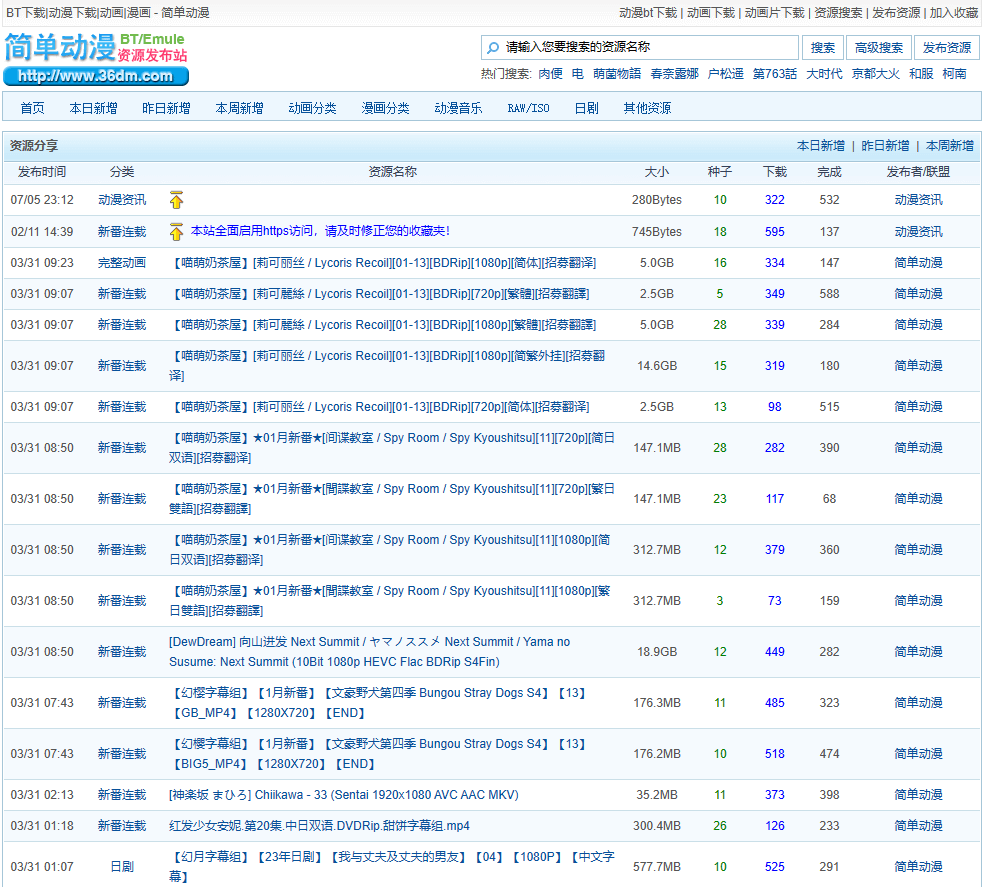Open 本日新增 in the navigation bar
Screen dimensions: 984x887
[x=94, y=108]
